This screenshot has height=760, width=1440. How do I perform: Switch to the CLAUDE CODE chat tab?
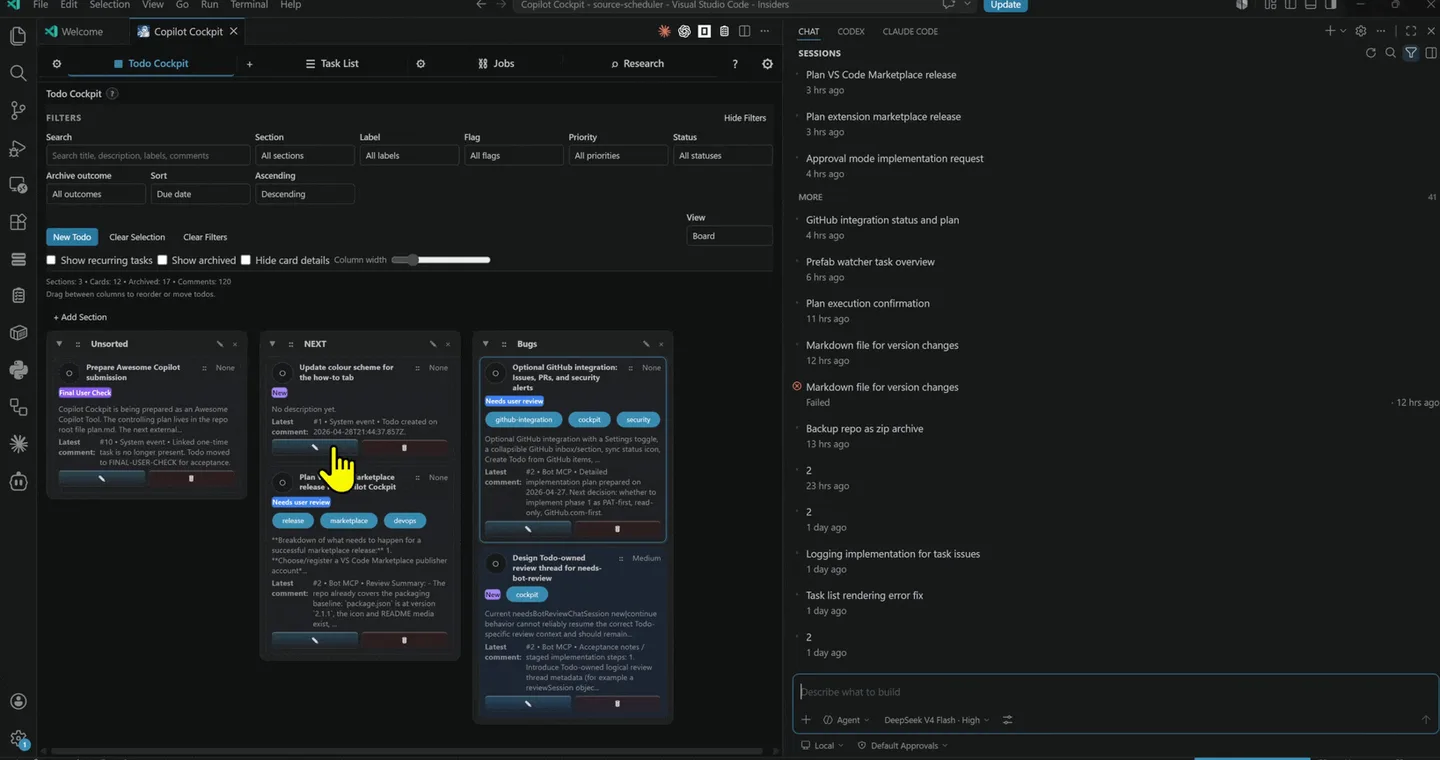point(910,32)
